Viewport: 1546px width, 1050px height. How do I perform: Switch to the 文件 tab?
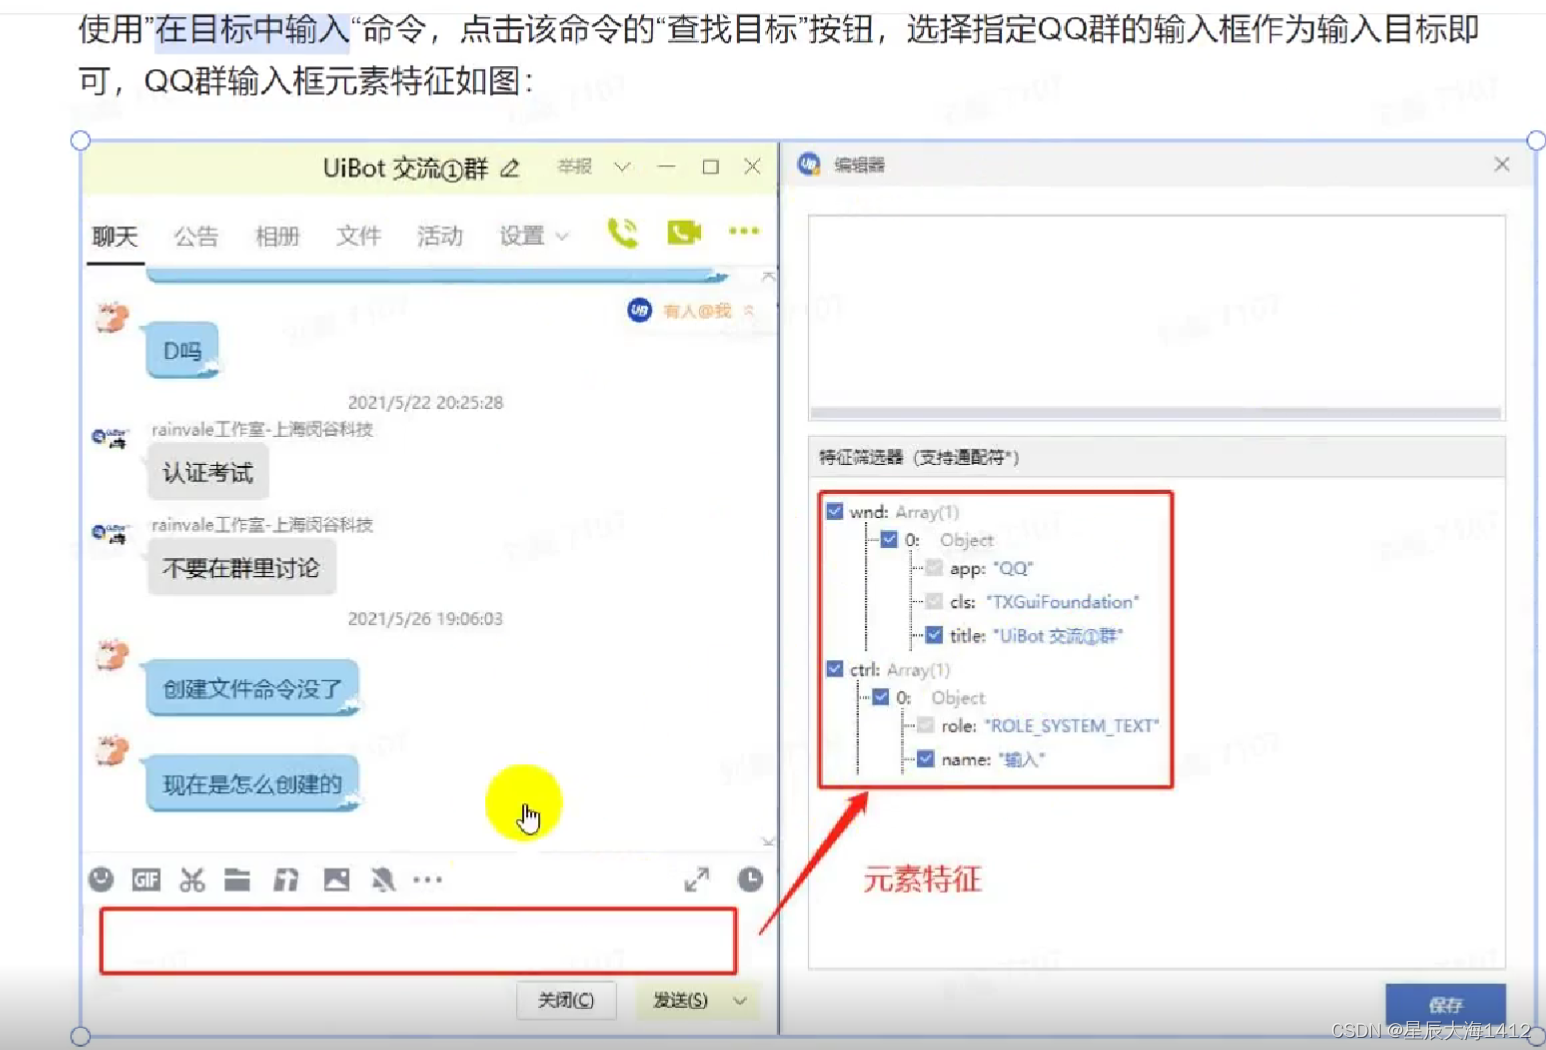click(x=358, y=236)
